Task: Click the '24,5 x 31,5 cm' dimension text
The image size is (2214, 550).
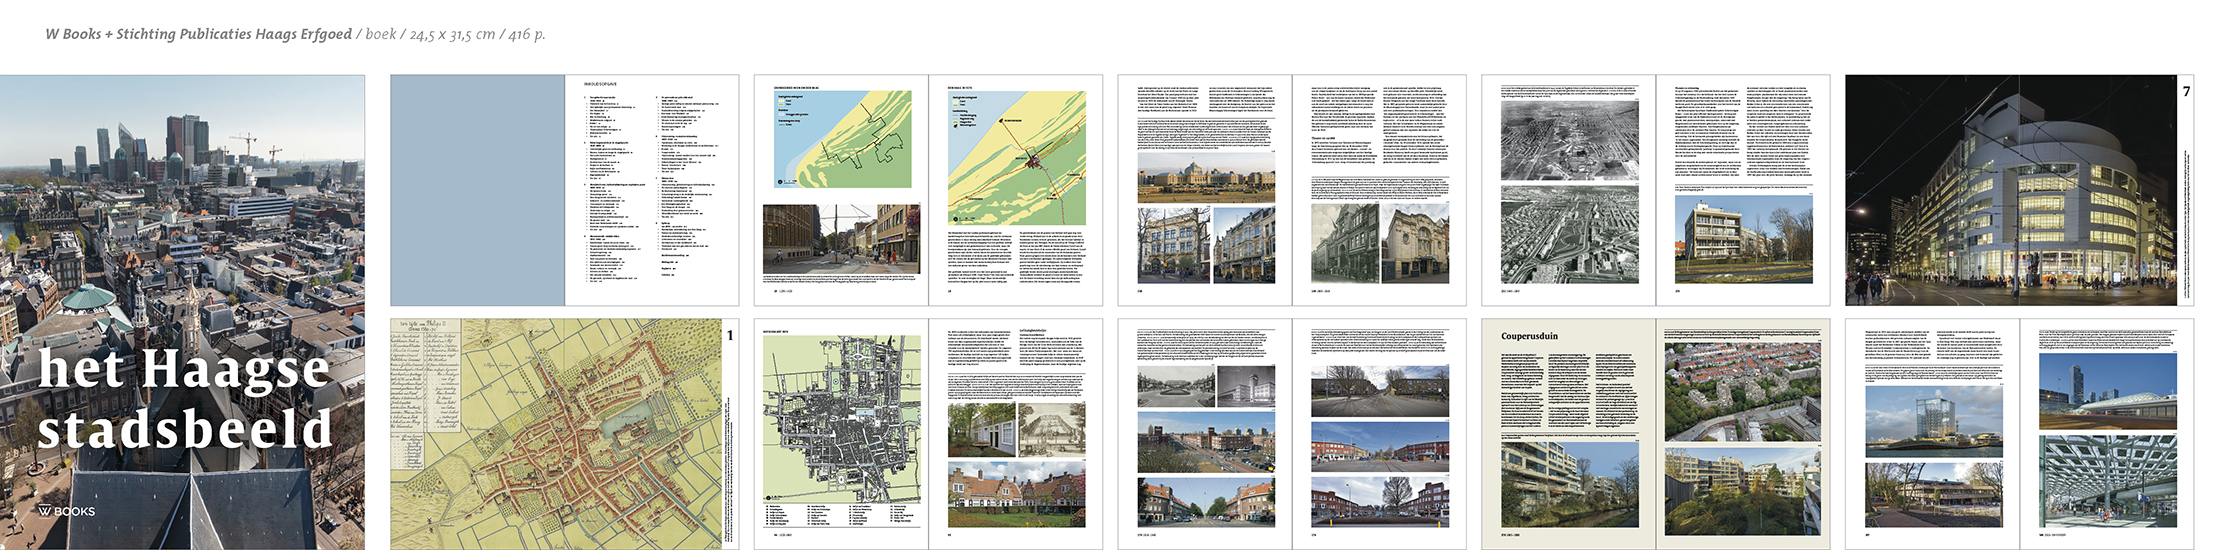Action: pos(453,34)
